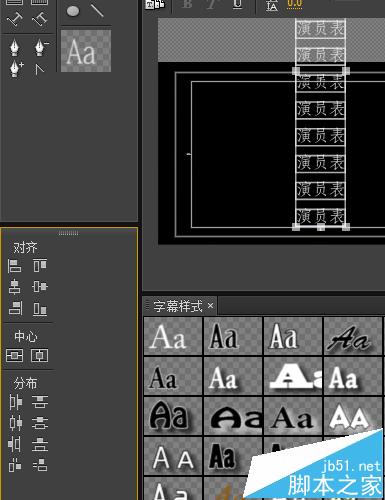
Task: Apply the black condensed Aa style in first row
Action: click(233, 336)
